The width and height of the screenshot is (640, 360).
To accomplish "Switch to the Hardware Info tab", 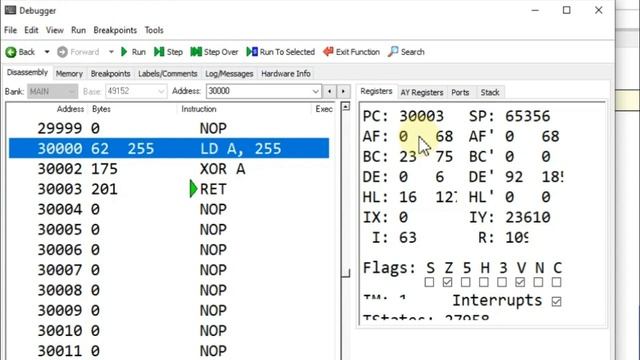I will tap(286, 73).
